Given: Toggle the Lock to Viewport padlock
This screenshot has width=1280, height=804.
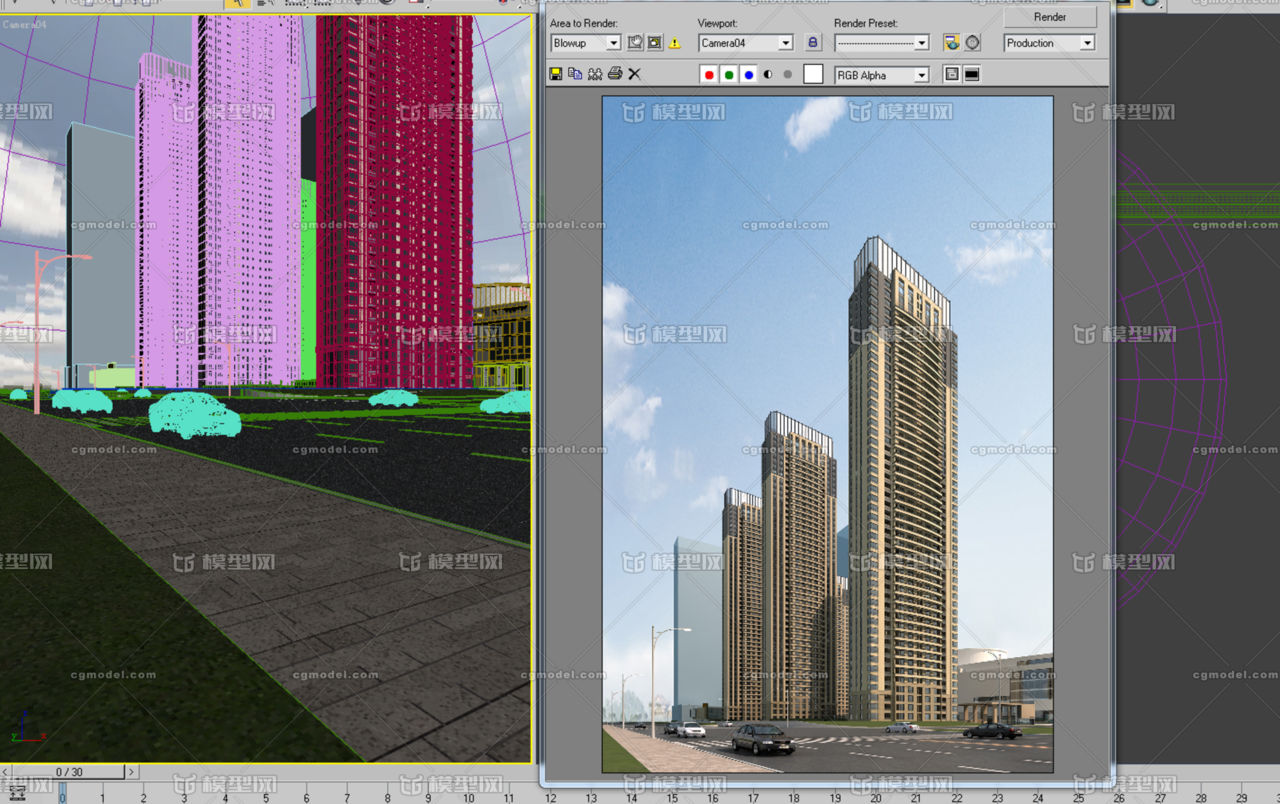Looking at the screenshot, I should 813,43.
